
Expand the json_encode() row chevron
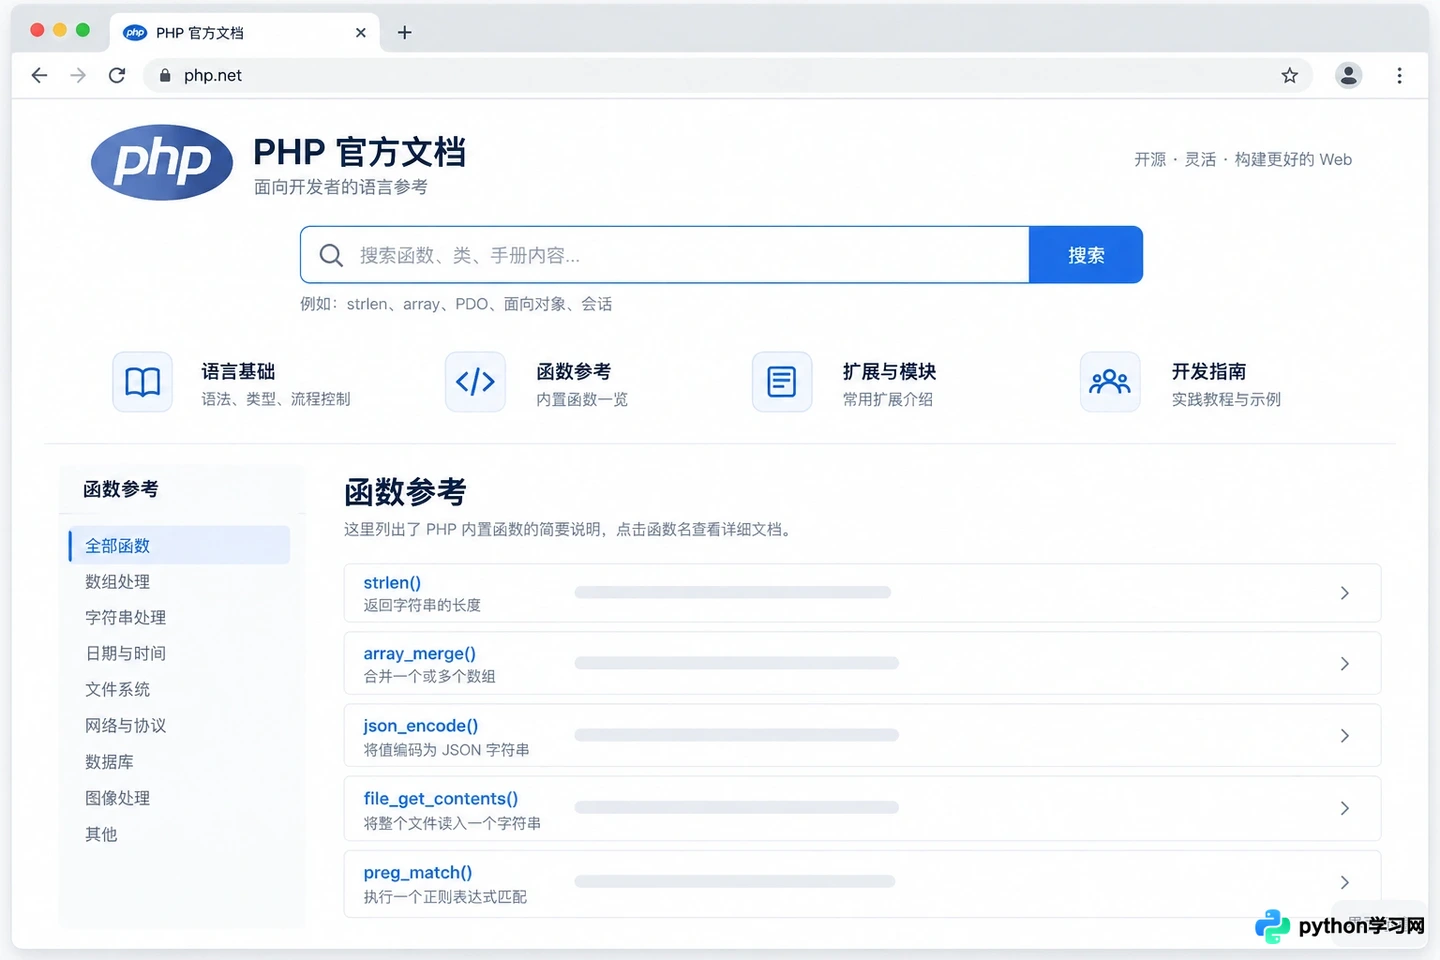(x=1345, y=736)
